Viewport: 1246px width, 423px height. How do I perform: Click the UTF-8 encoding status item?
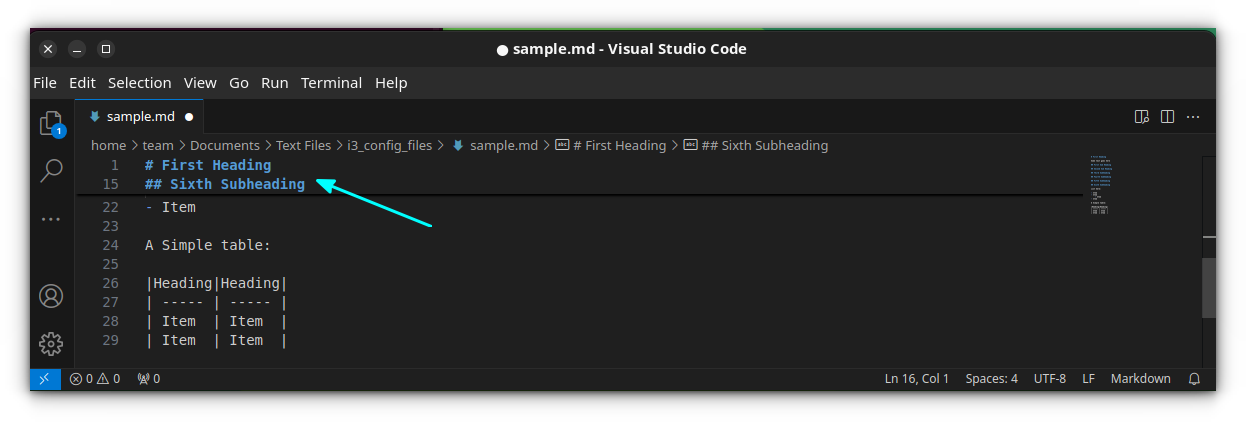tap(1050, 379)
